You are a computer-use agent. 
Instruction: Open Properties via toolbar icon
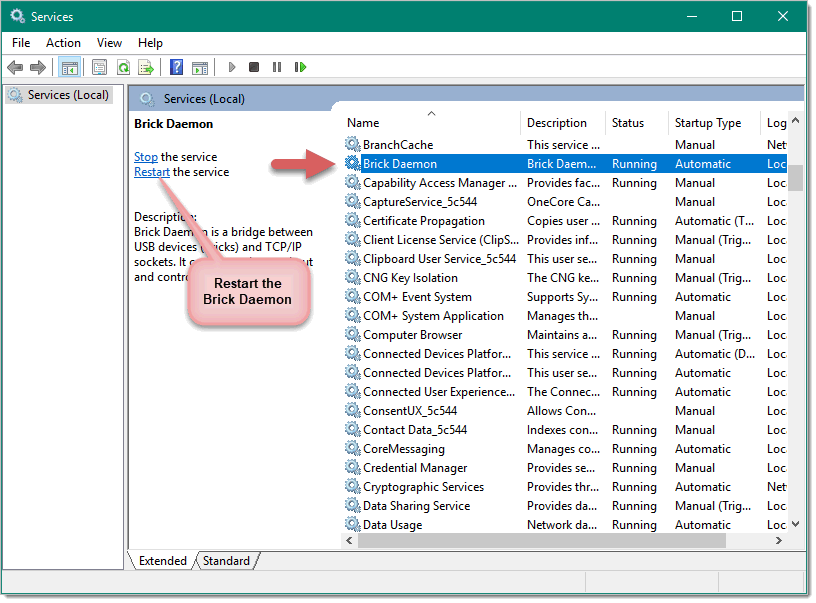[x=99, y=67]
